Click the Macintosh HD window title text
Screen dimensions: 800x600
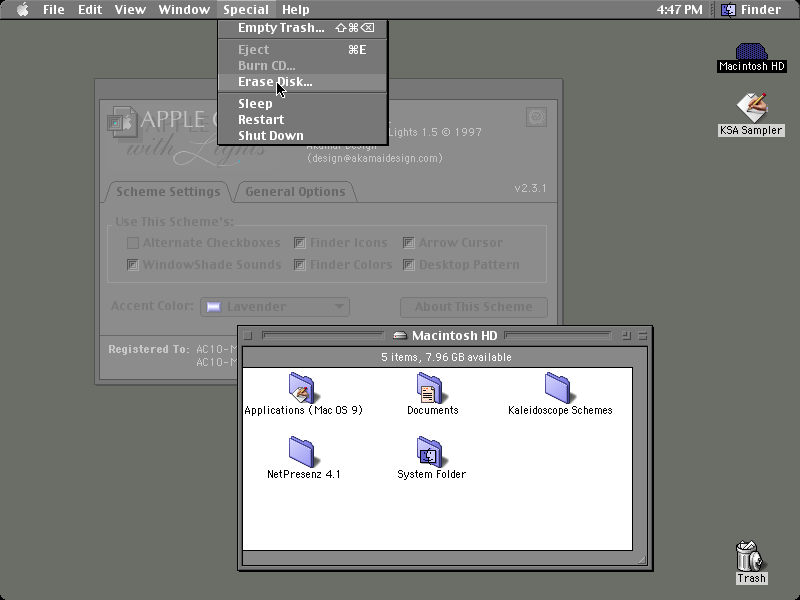point(455,336)
